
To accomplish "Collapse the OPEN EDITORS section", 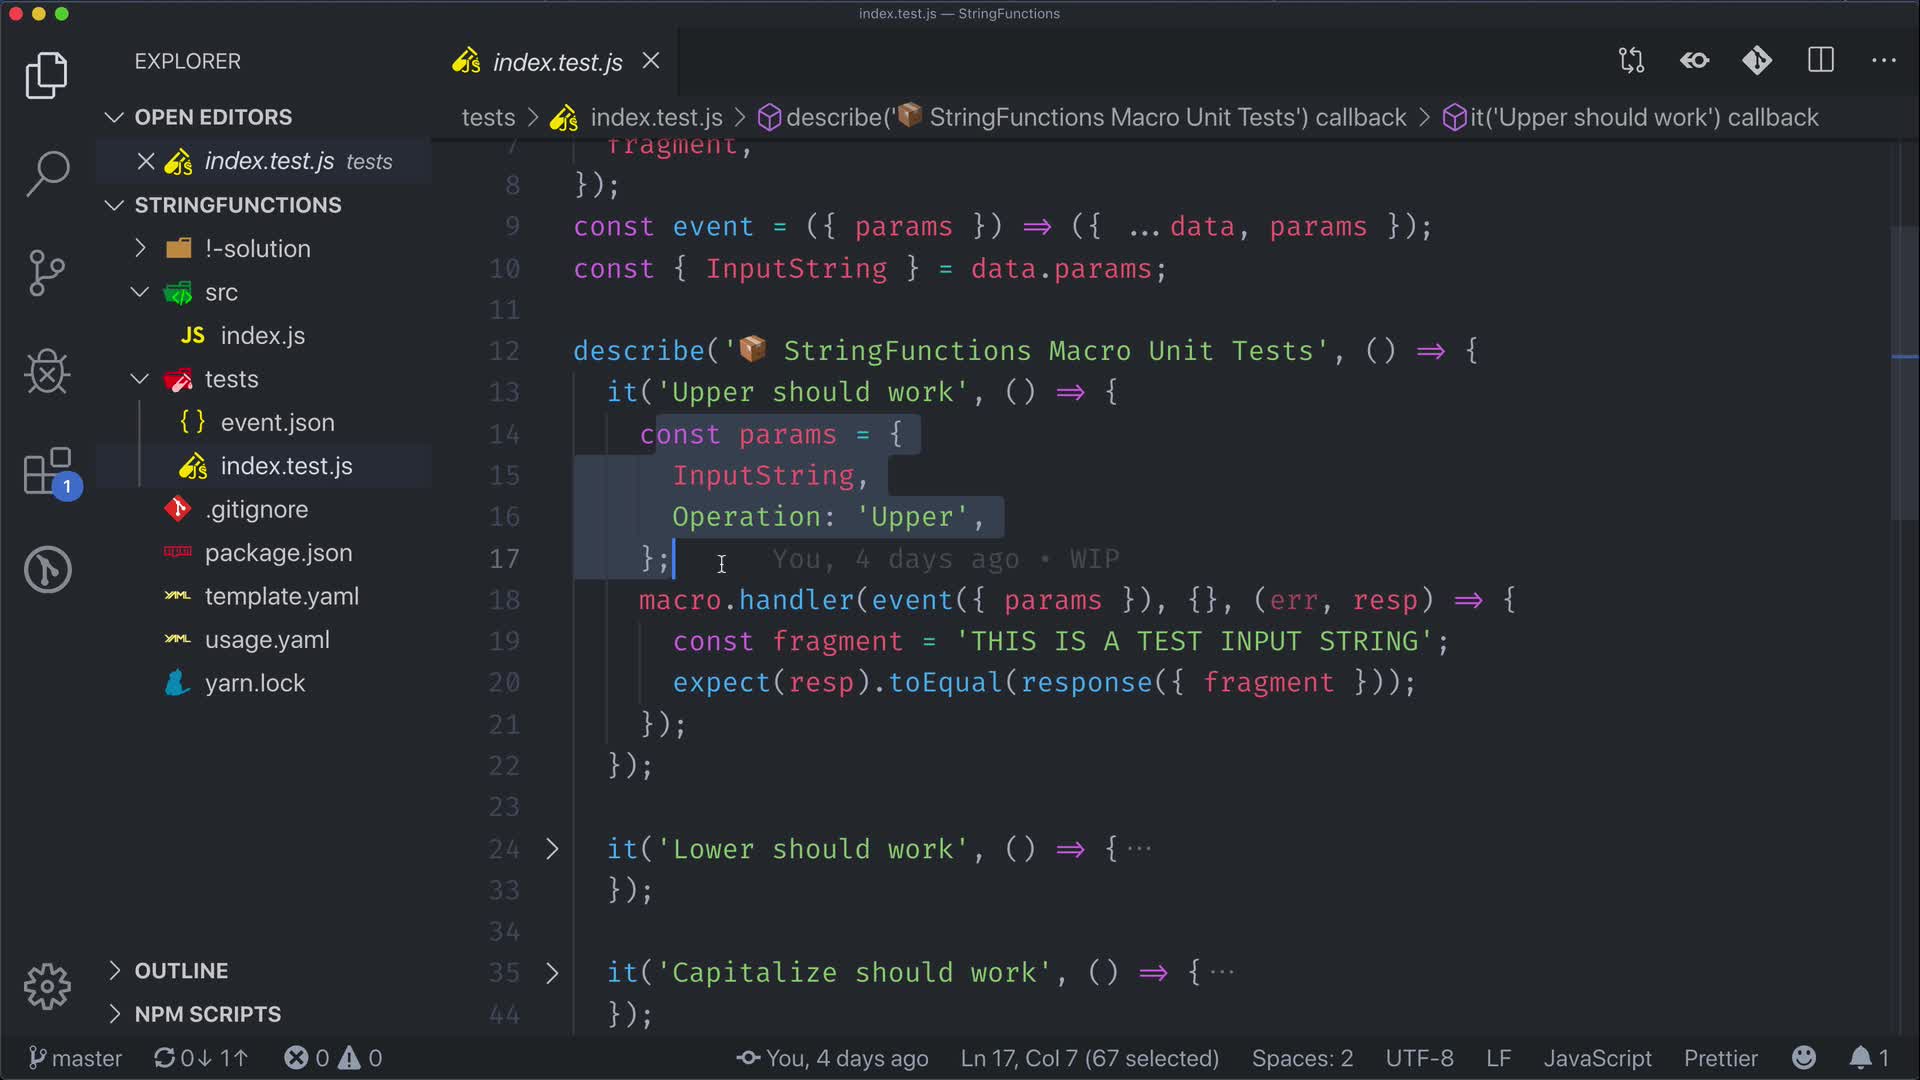I will click(213, 117).
